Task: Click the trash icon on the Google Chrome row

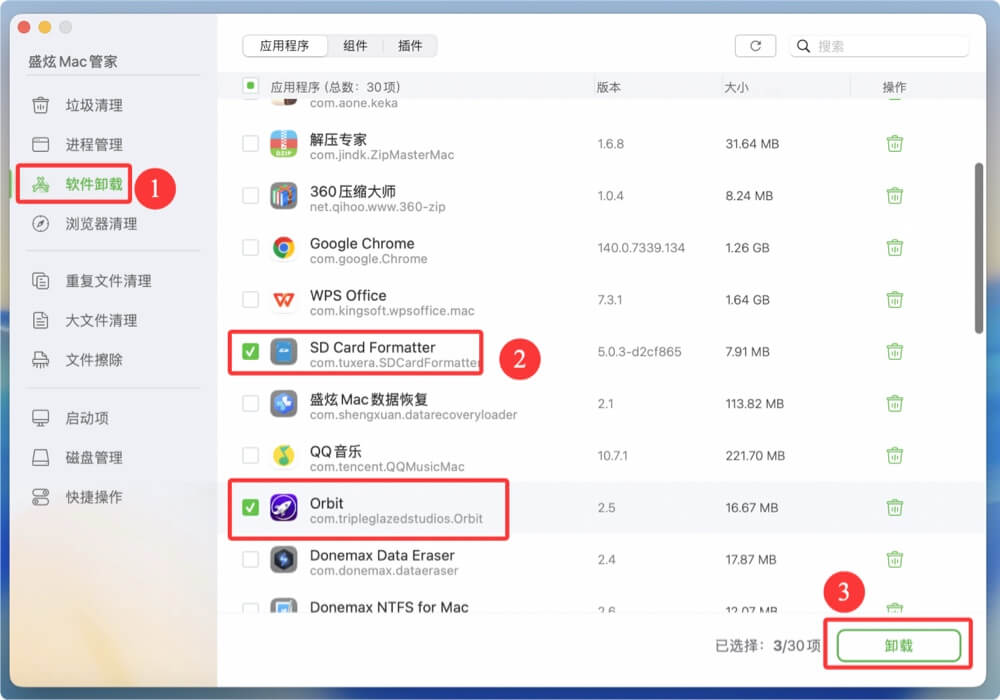Action: click(x=895, y=247)
